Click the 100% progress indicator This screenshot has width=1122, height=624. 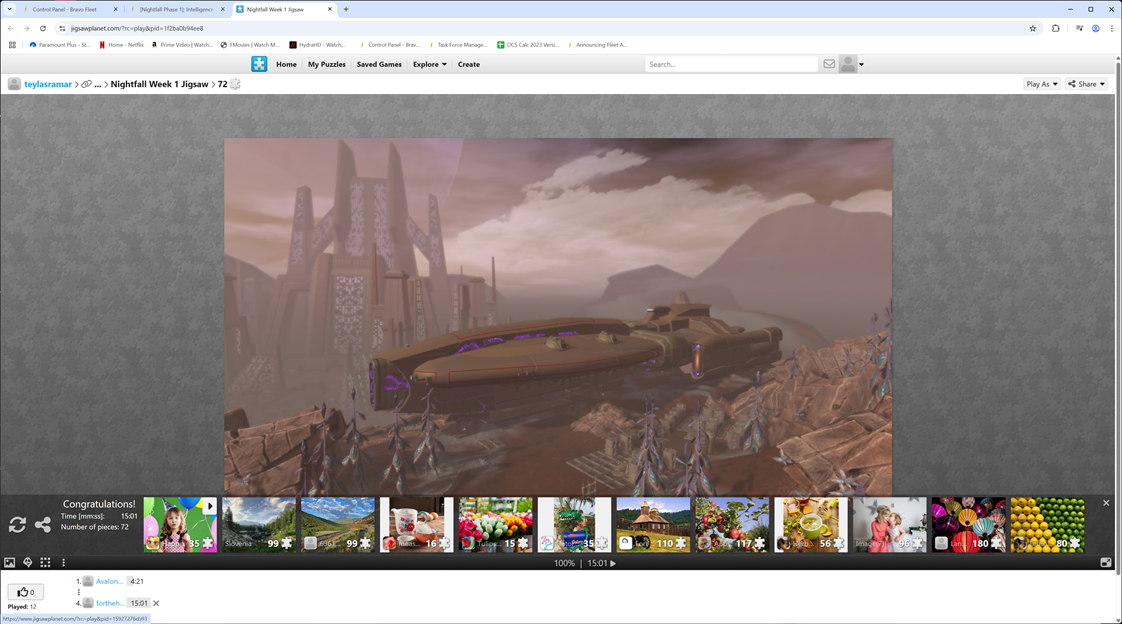565,563
